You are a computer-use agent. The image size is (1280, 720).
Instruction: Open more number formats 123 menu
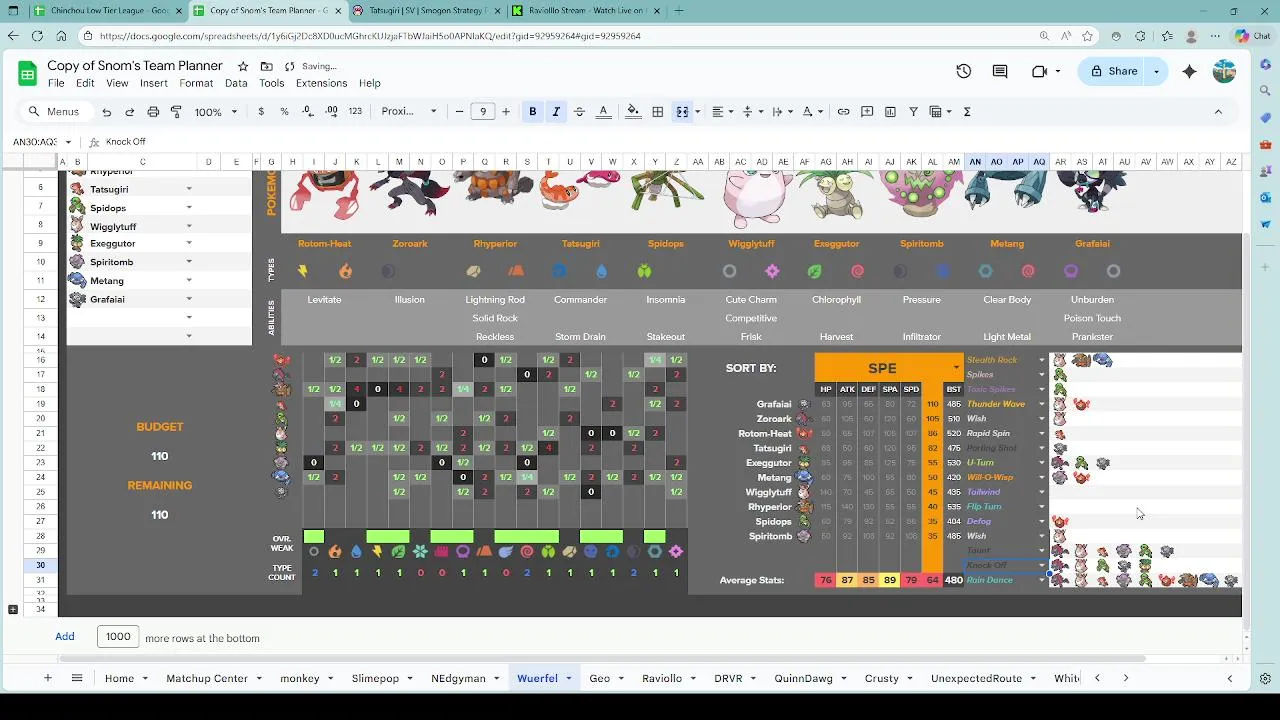pos(355,112)
